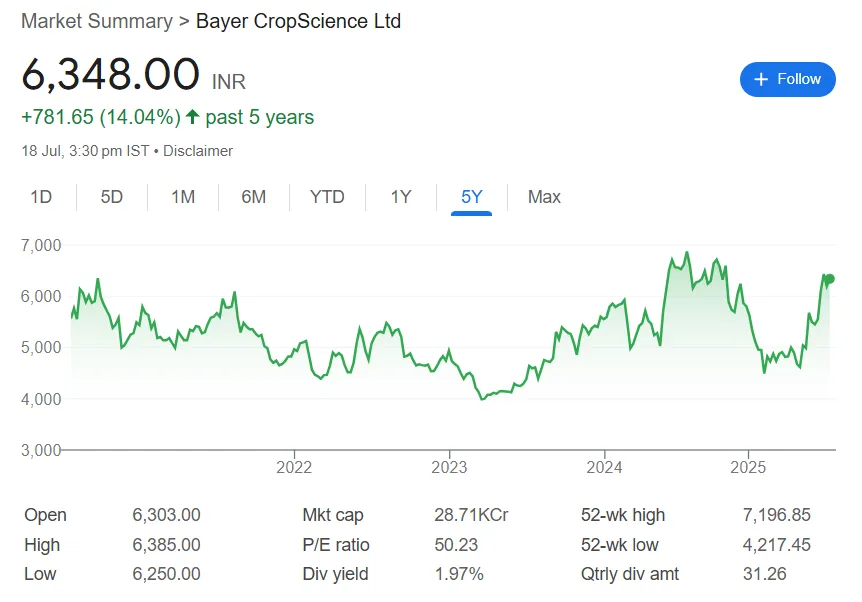
Task: Click the Div yield label
Action: (x=335, y=574)
